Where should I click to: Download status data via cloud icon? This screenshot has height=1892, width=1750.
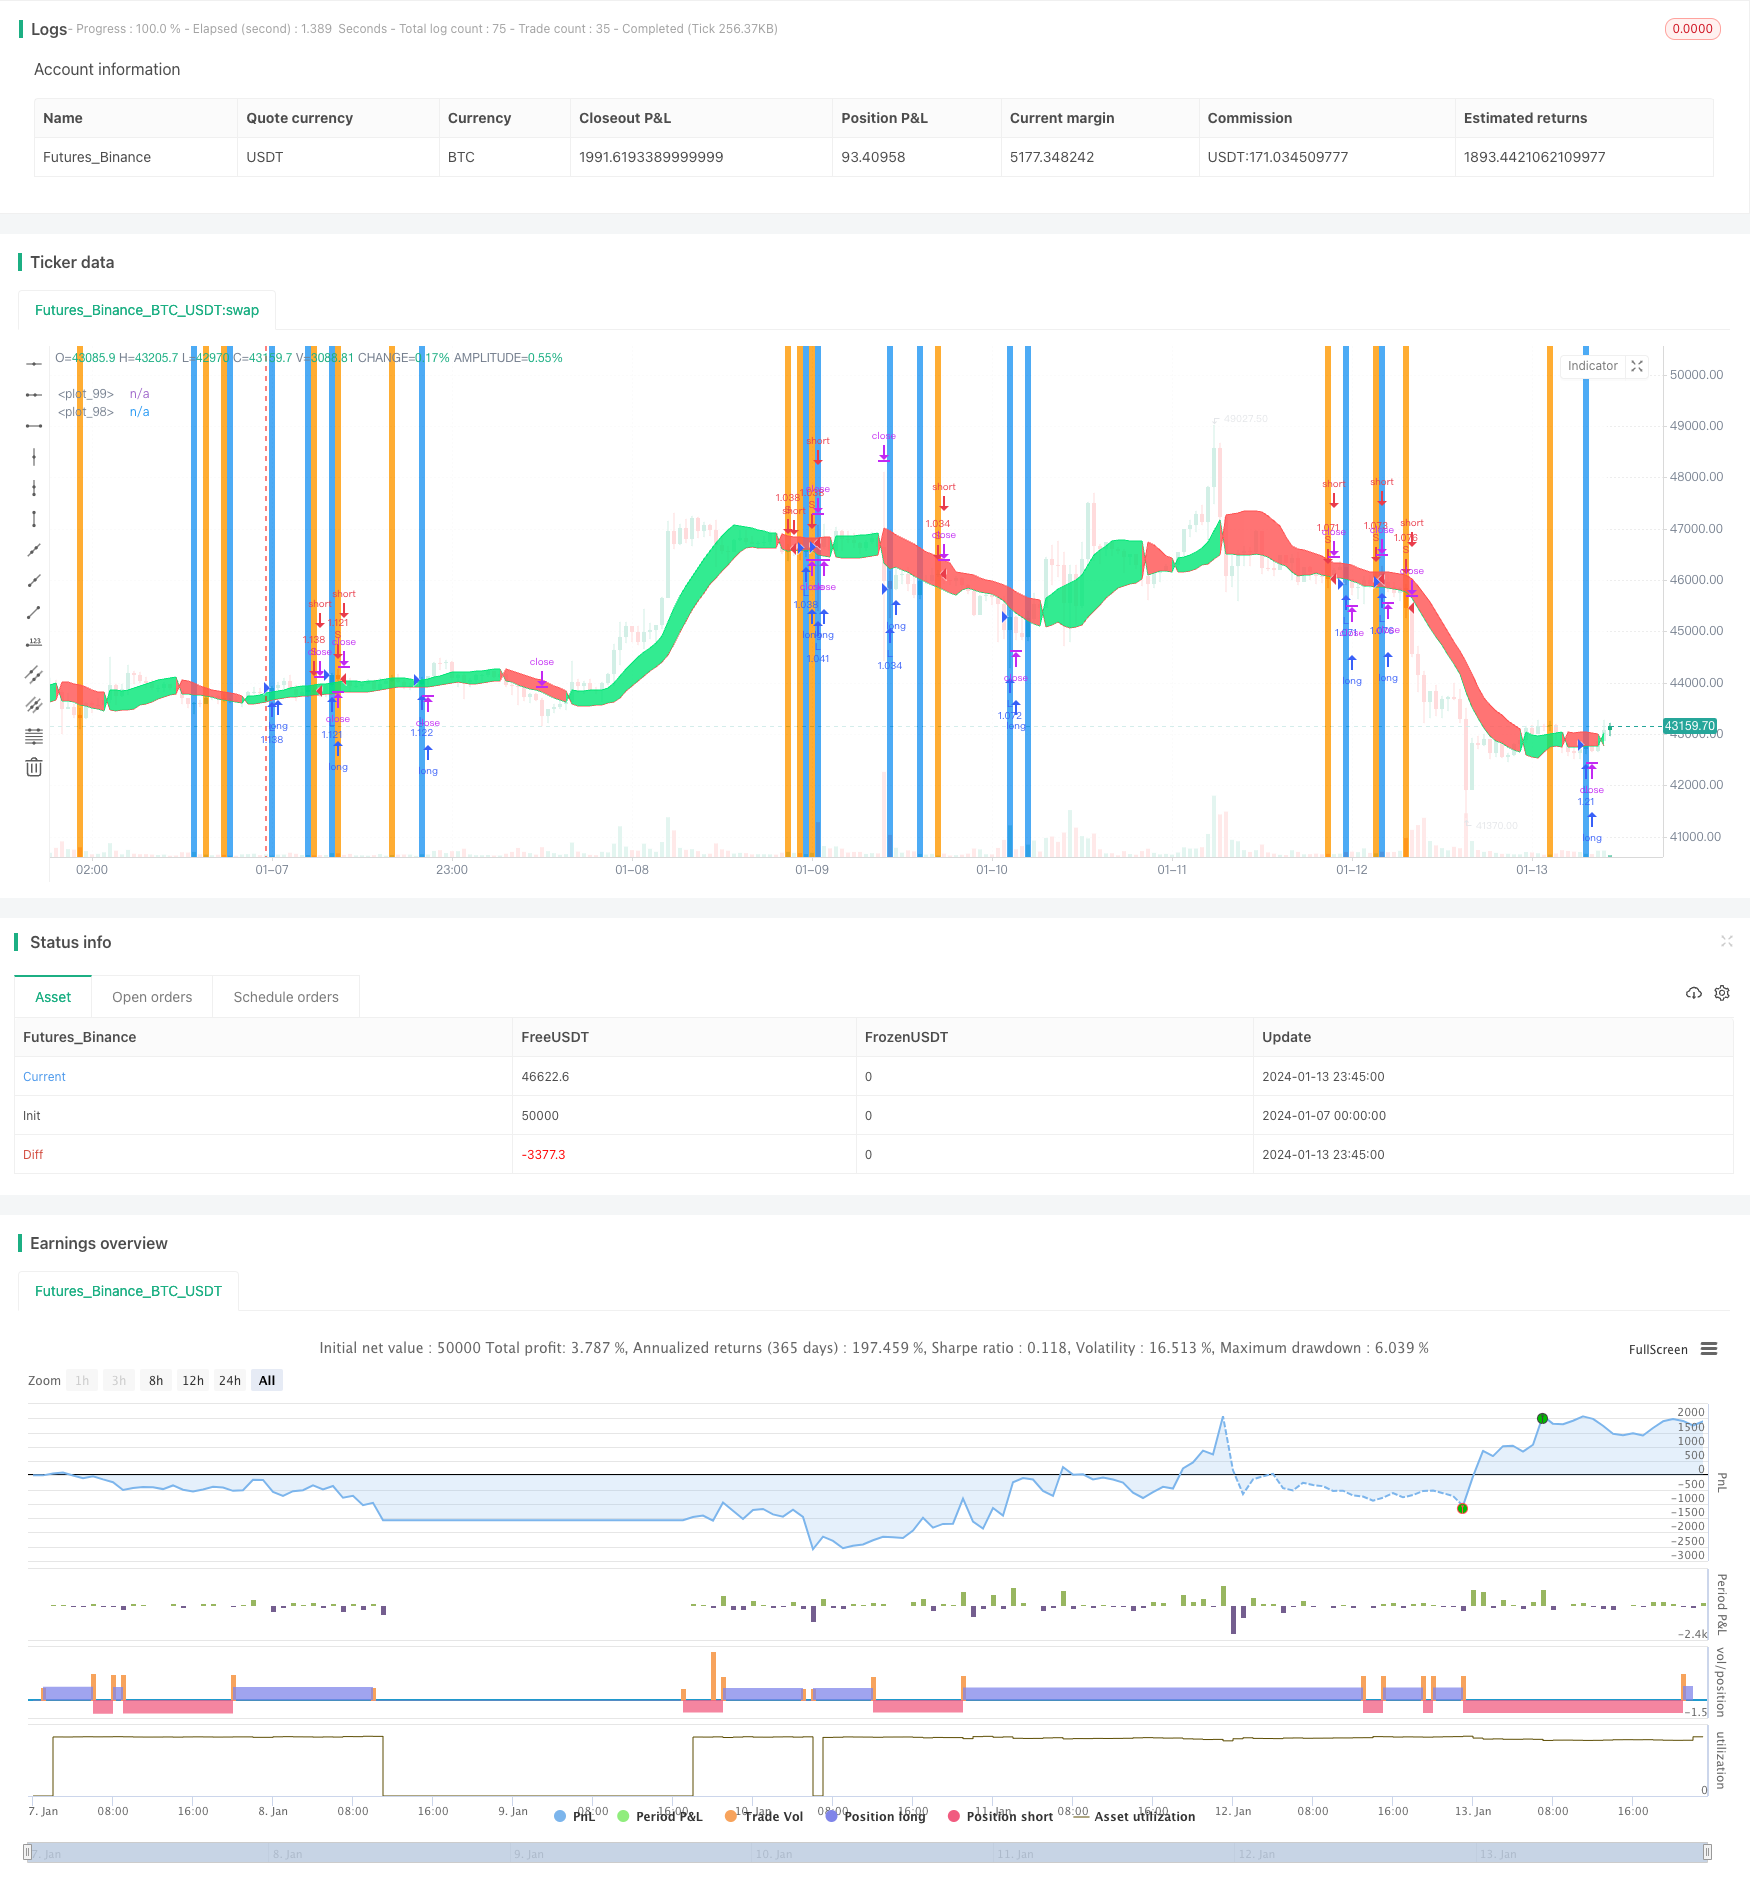coord(1694,993)
